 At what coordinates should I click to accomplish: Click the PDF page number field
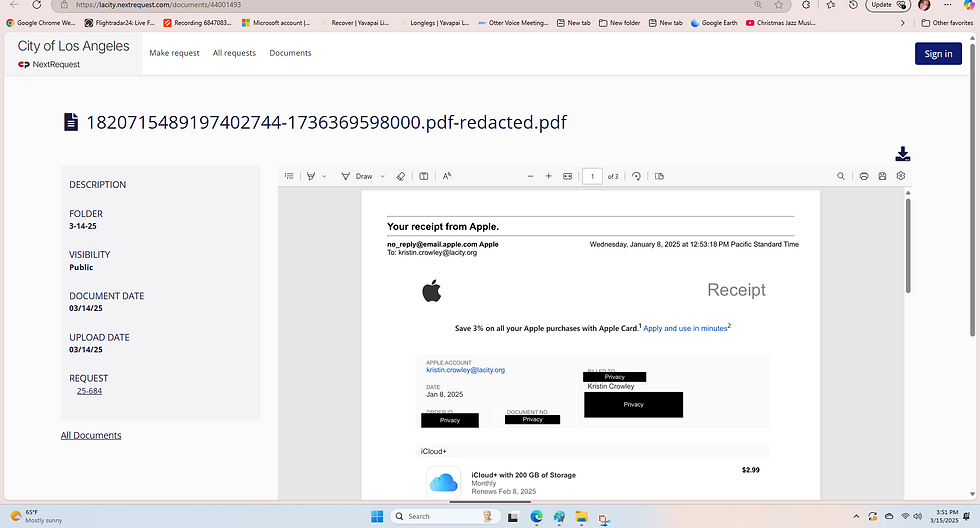592,176
